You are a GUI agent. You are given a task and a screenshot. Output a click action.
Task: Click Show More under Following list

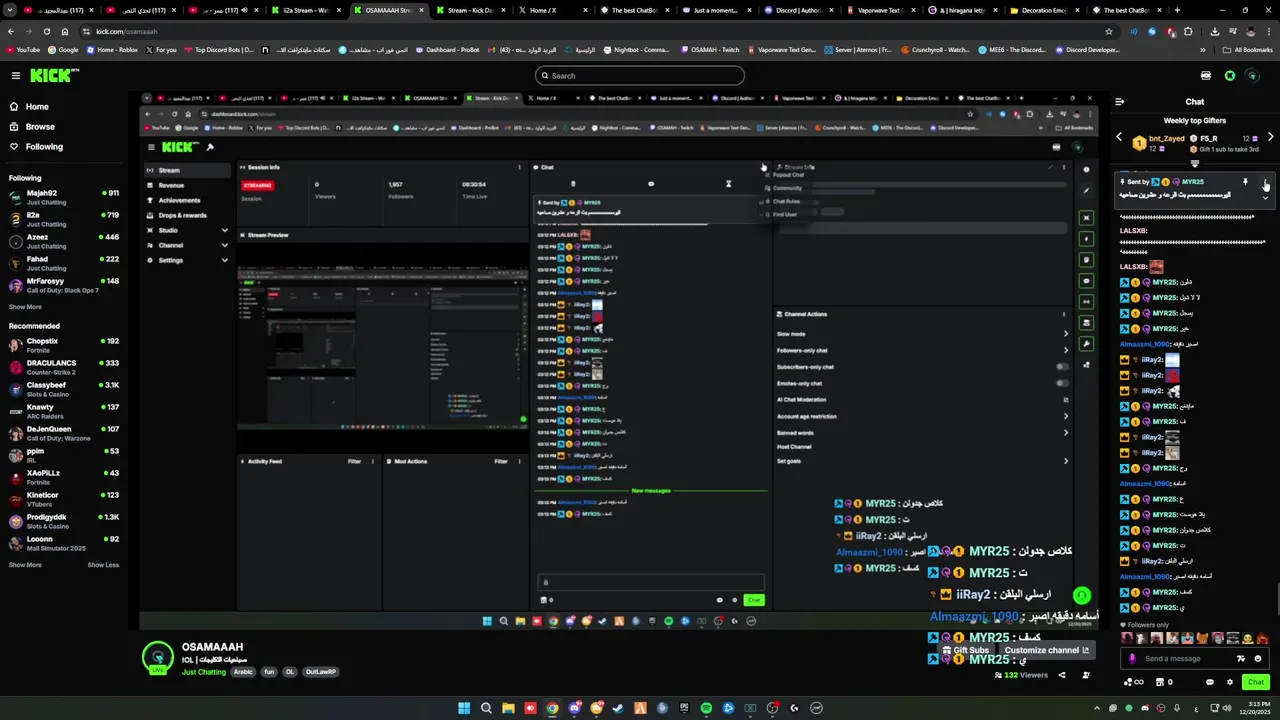25,307
